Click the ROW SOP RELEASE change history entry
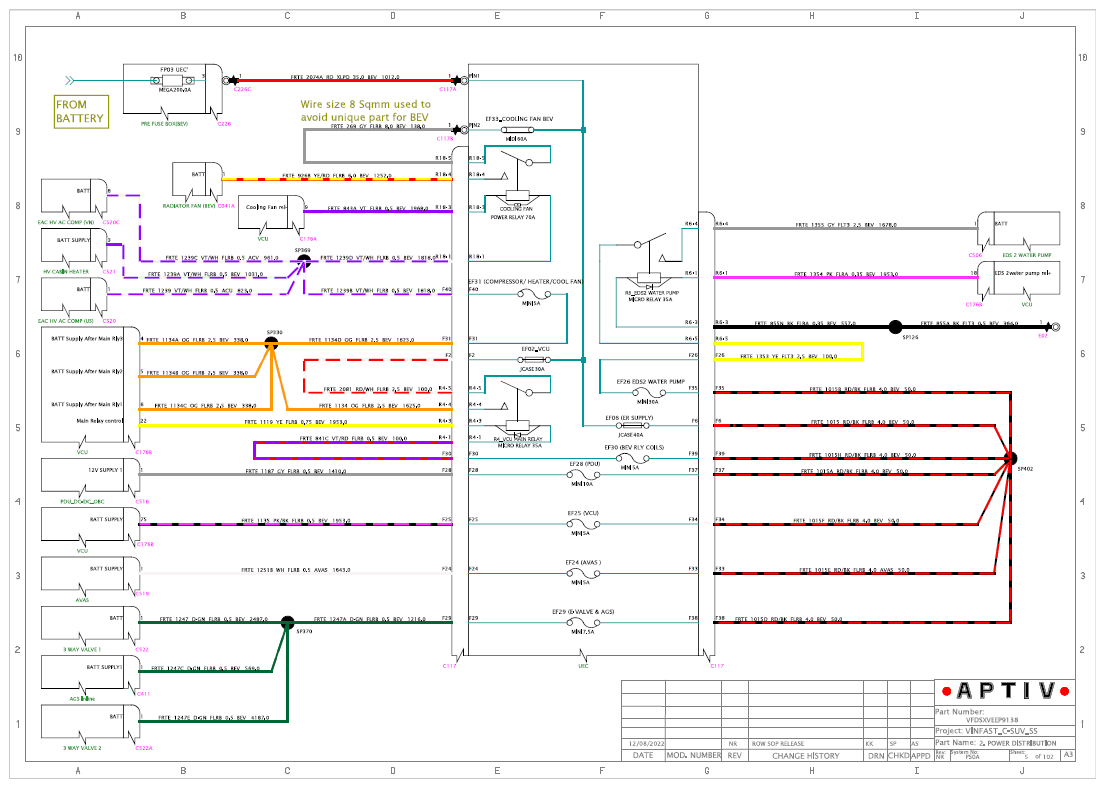This screenshot has height=788, width=1105. (x=777, y=744)
